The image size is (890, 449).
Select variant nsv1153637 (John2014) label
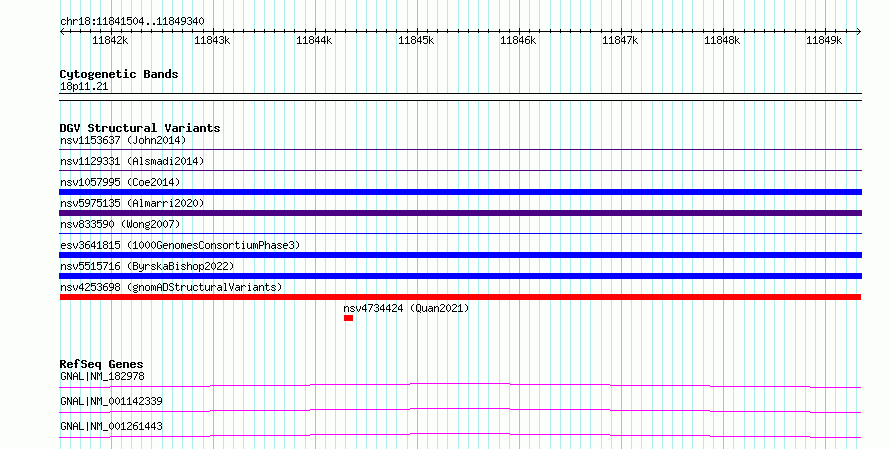click(123, 140)
